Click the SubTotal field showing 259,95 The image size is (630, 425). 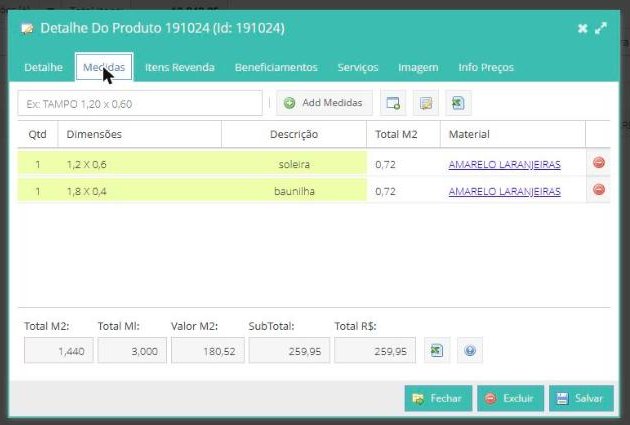click(289, 351)
